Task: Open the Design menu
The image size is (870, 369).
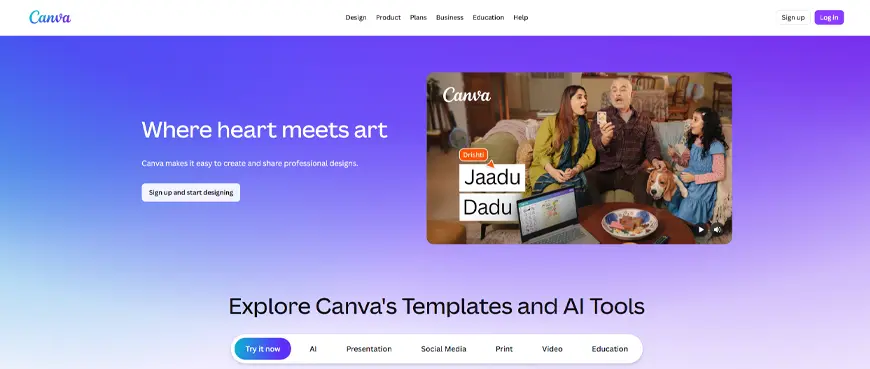Action: point(356,17)
